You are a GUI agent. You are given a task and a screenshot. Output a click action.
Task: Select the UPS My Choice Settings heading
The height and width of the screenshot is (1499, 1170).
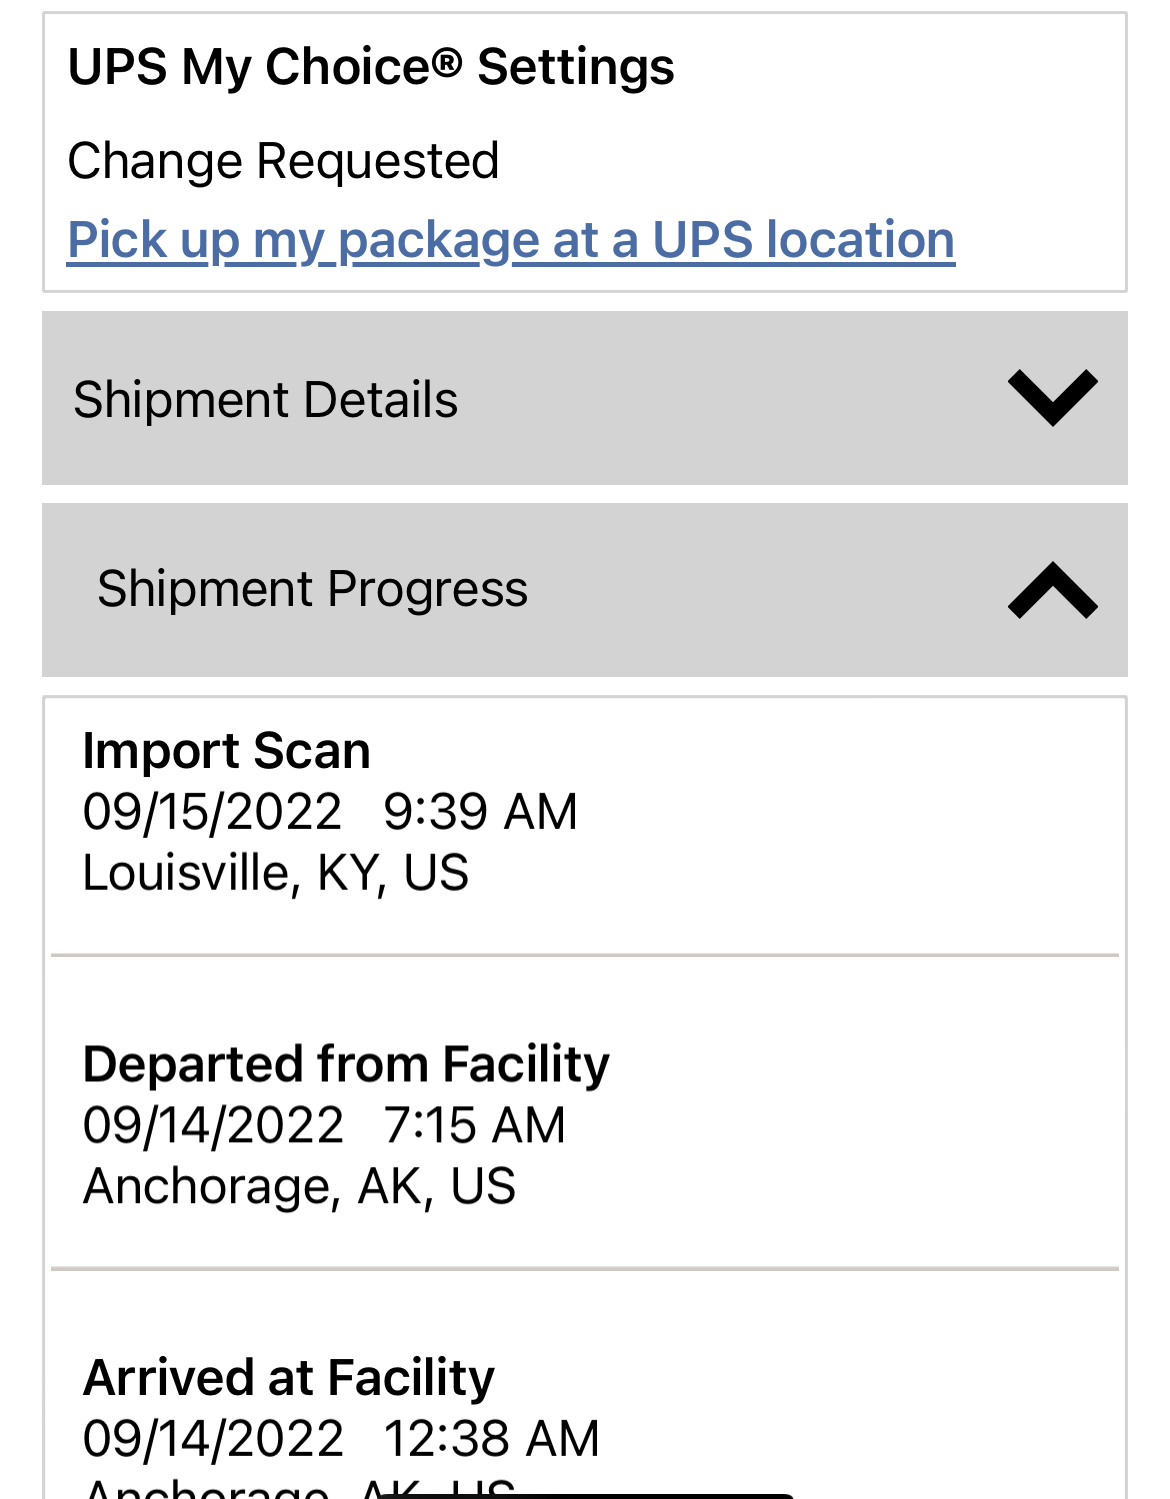370,67
